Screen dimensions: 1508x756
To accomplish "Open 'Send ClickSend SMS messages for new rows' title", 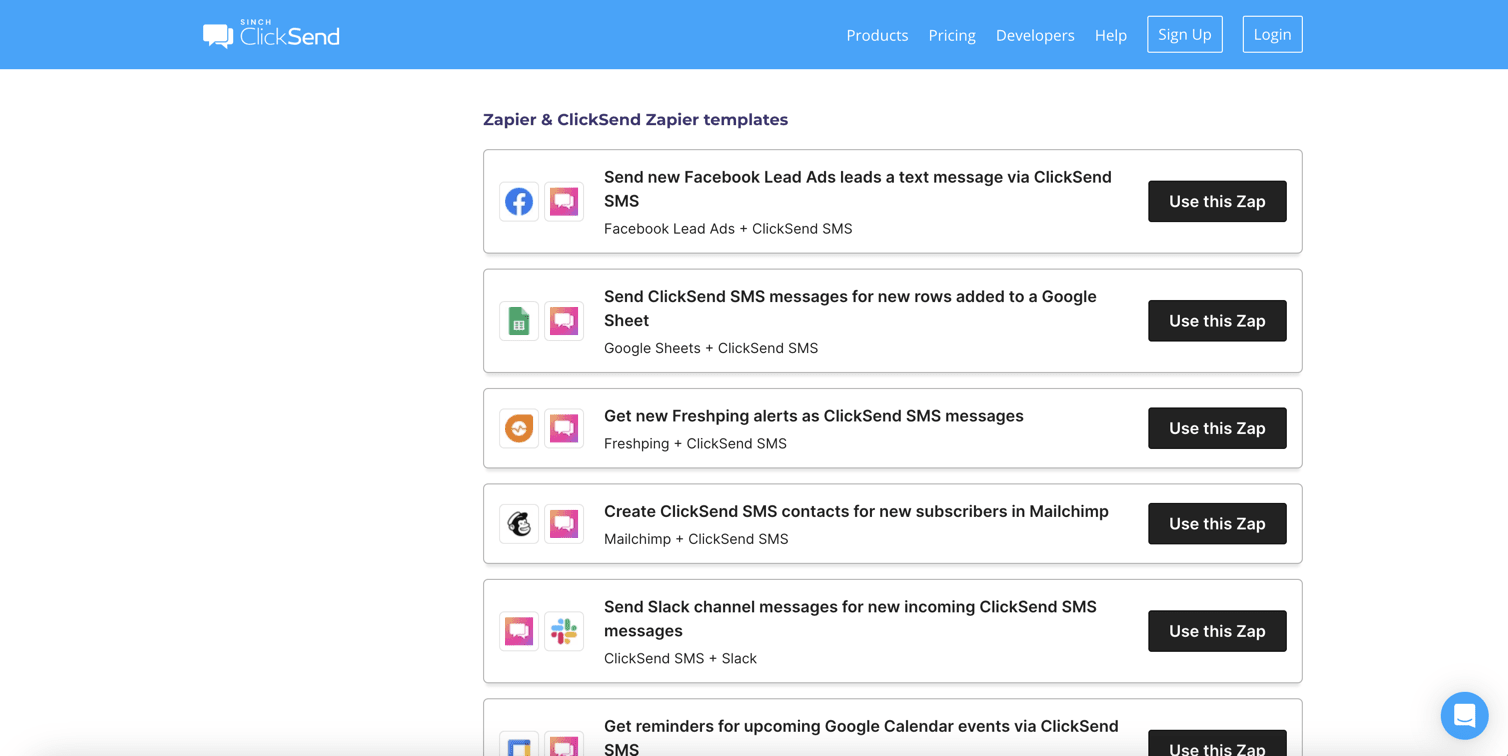I will pyautogui.click(x=850, y=308).
